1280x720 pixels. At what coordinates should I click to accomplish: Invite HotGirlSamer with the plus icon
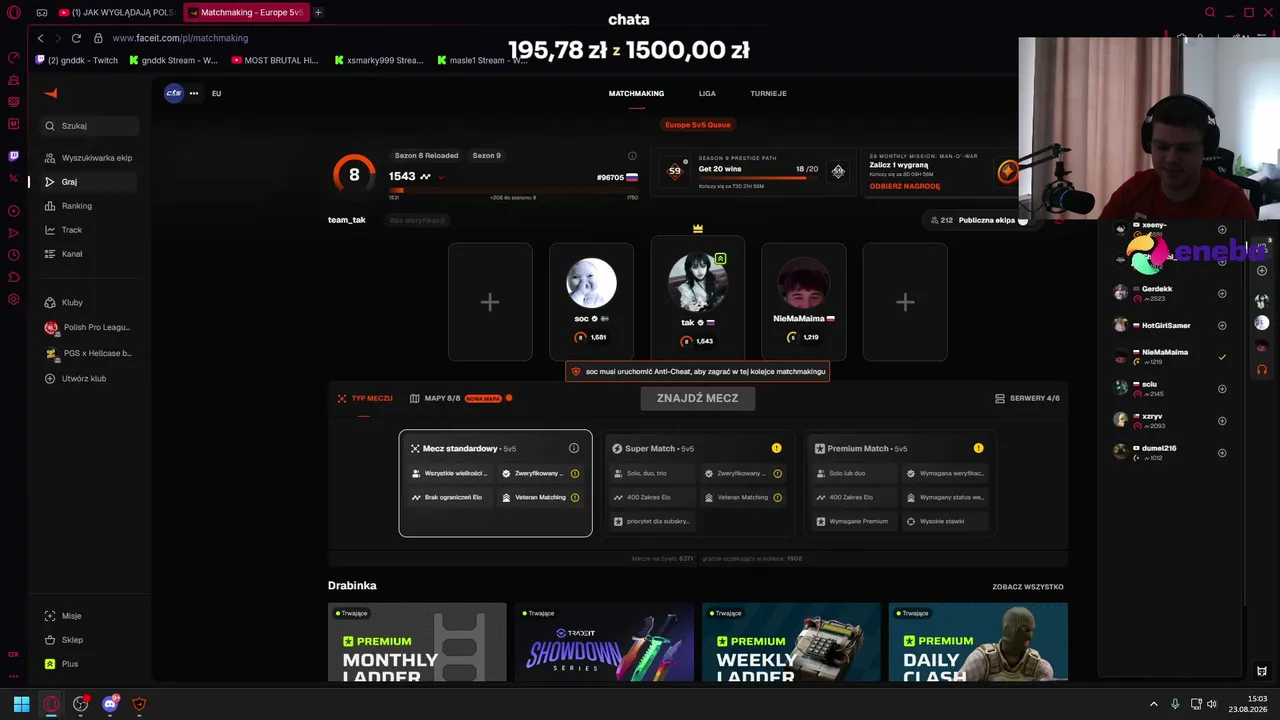click(x=1222, y=325)
